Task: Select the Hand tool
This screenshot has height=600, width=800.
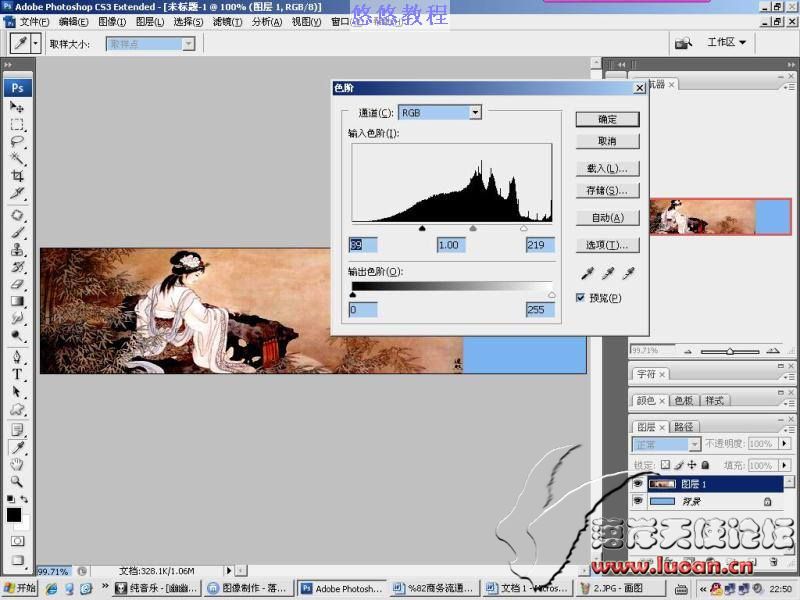Action: click(17, 464)
